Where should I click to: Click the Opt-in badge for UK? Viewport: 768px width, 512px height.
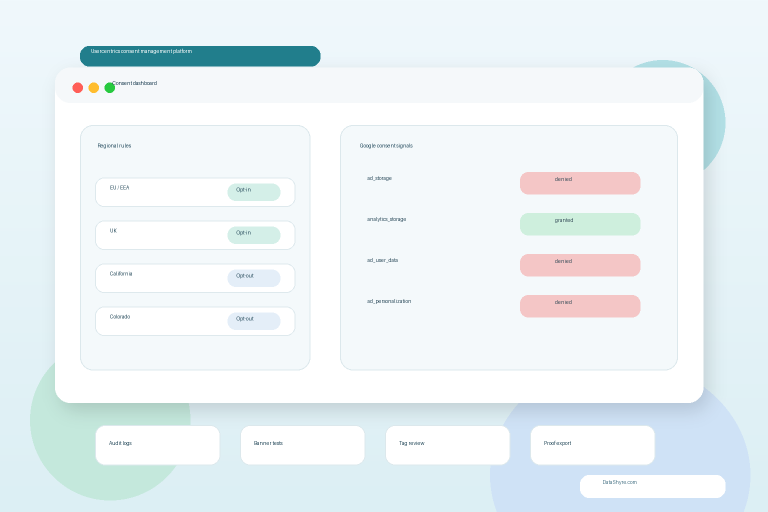tap(254, 235)
